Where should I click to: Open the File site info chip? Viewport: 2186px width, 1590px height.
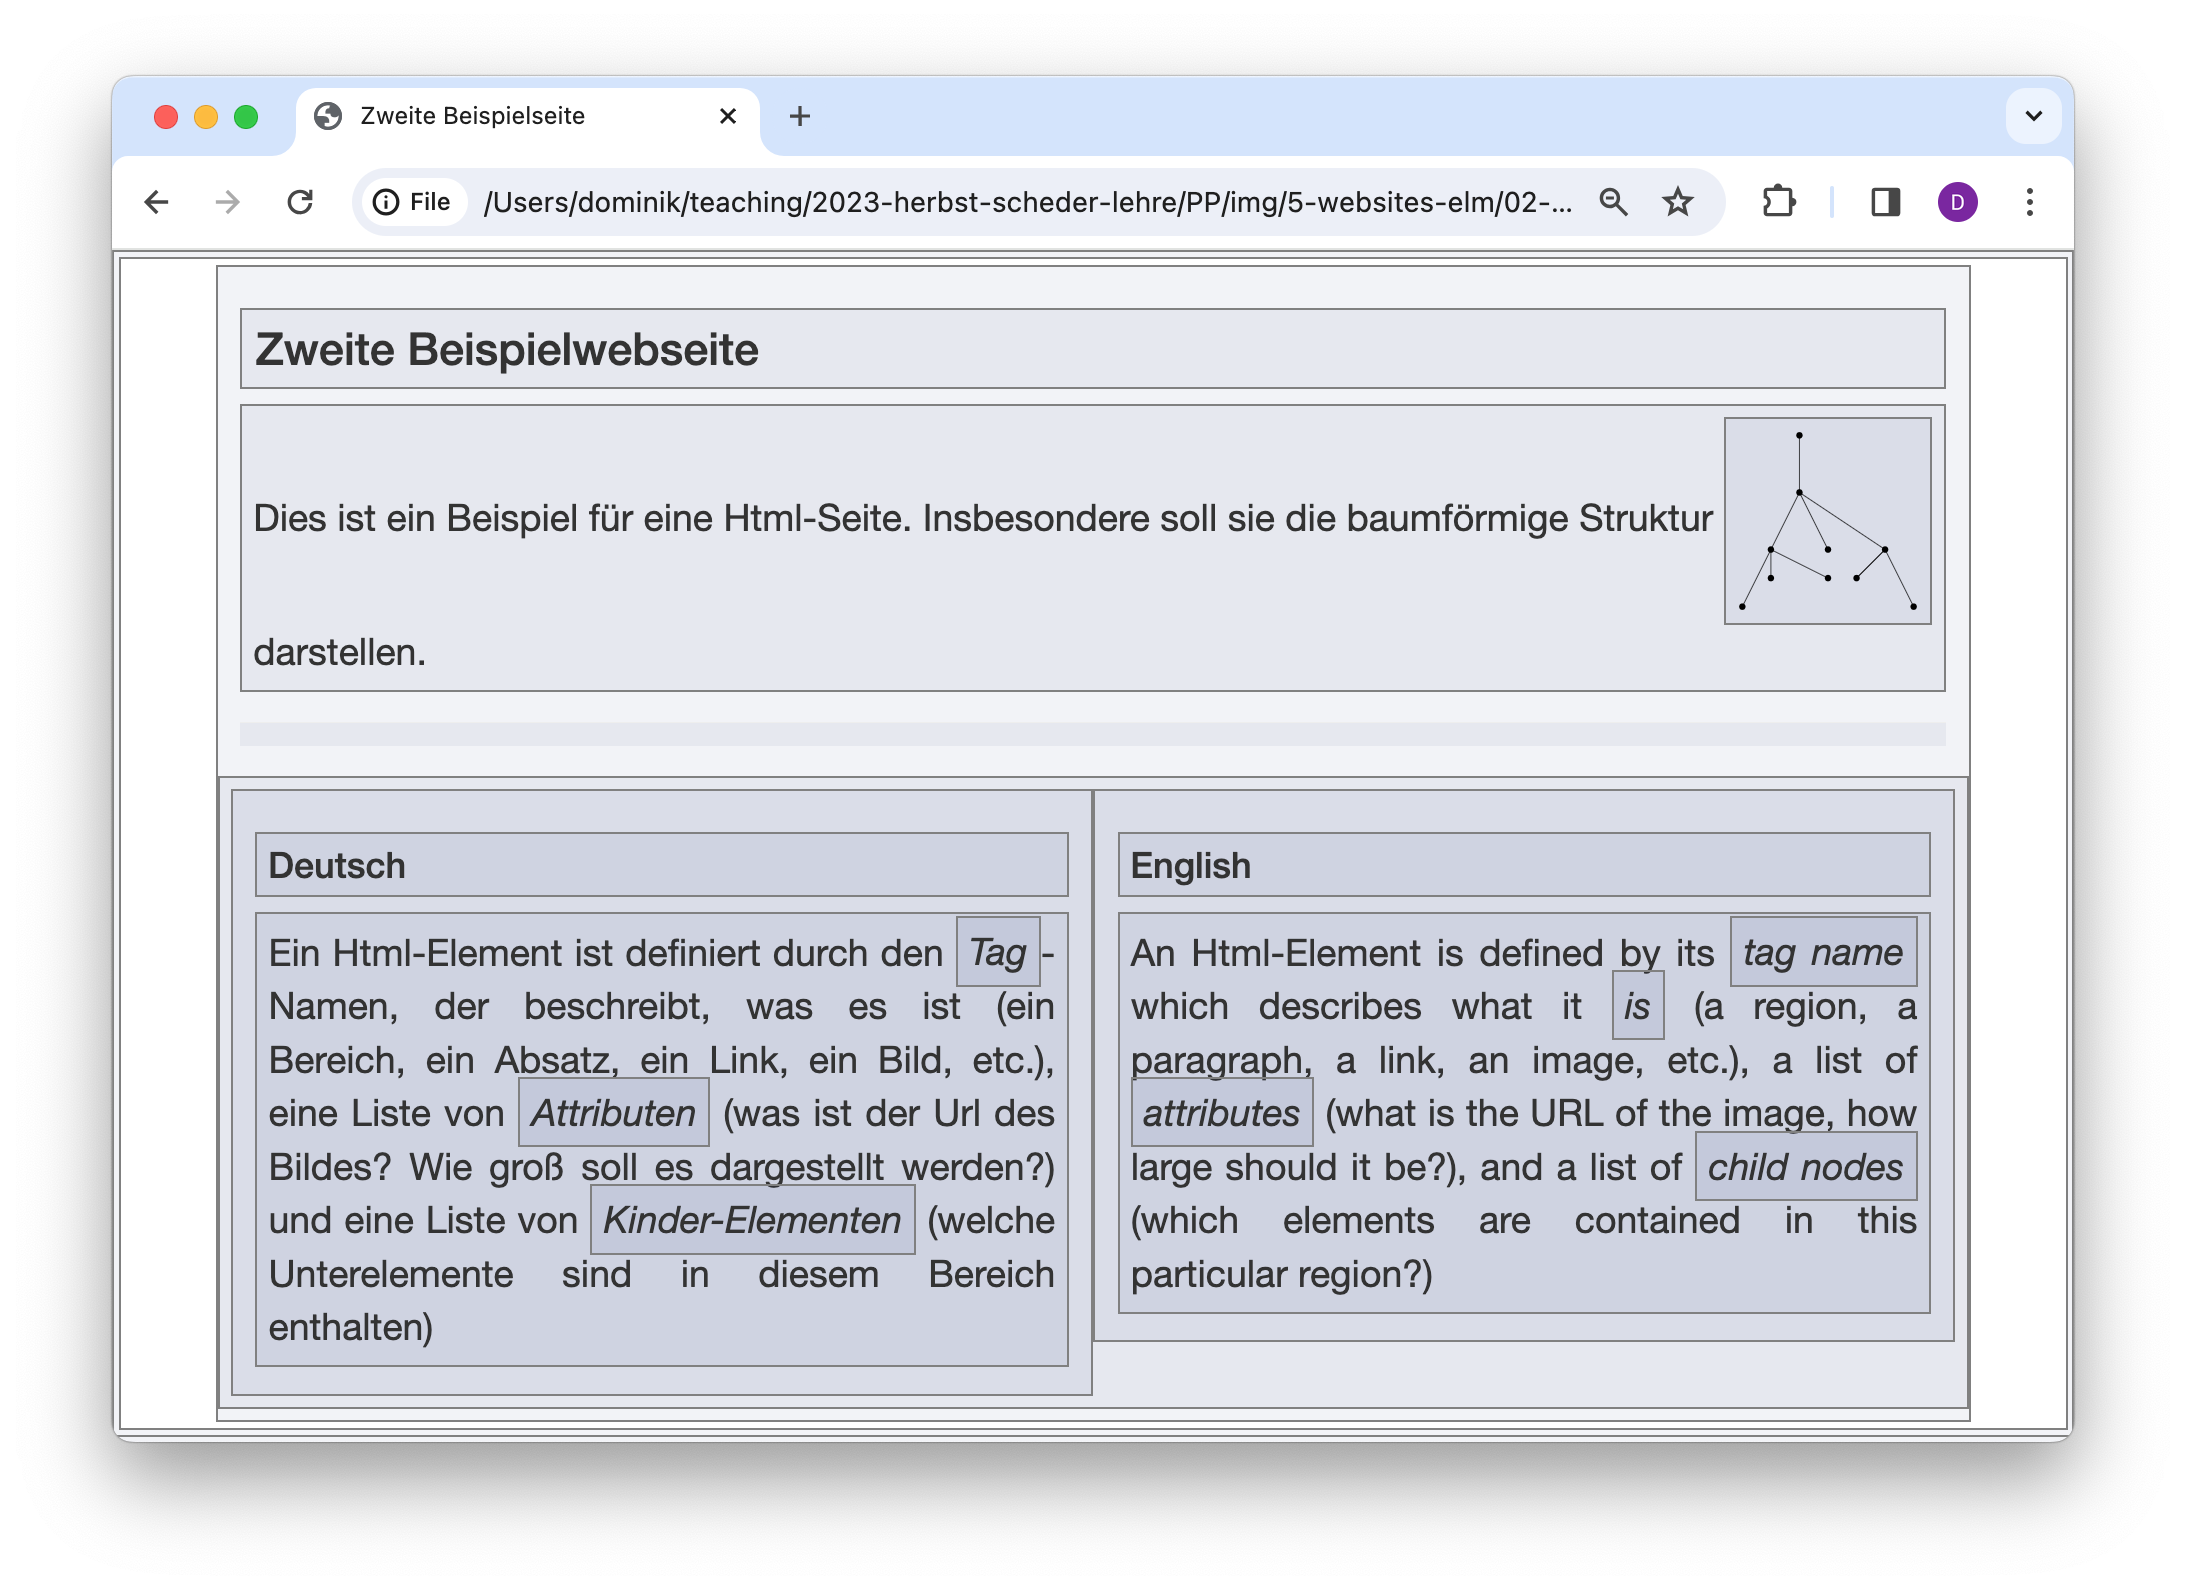(x=412, y=202)
